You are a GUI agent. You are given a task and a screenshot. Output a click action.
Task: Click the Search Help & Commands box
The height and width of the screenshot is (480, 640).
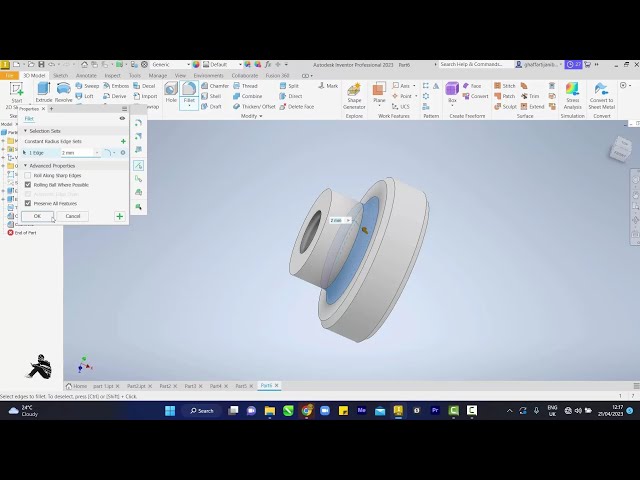[476, 64]
